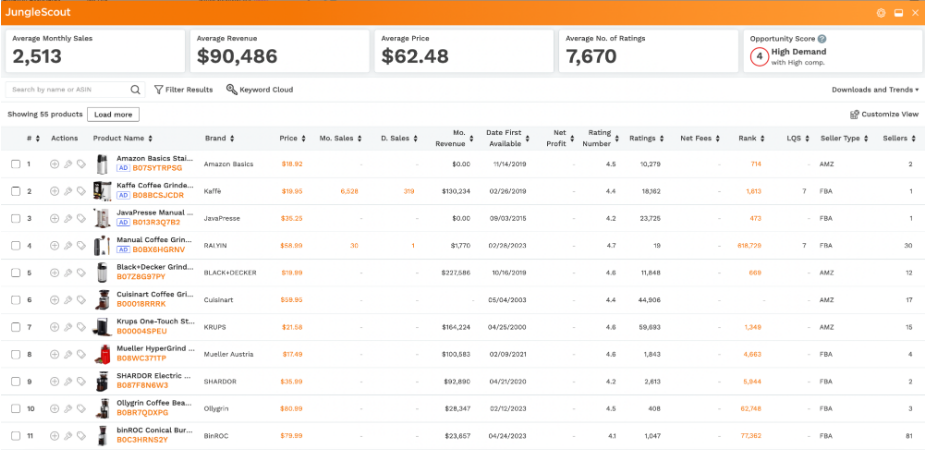Open ASIN link B07SYTRPSG

[157, 168]
